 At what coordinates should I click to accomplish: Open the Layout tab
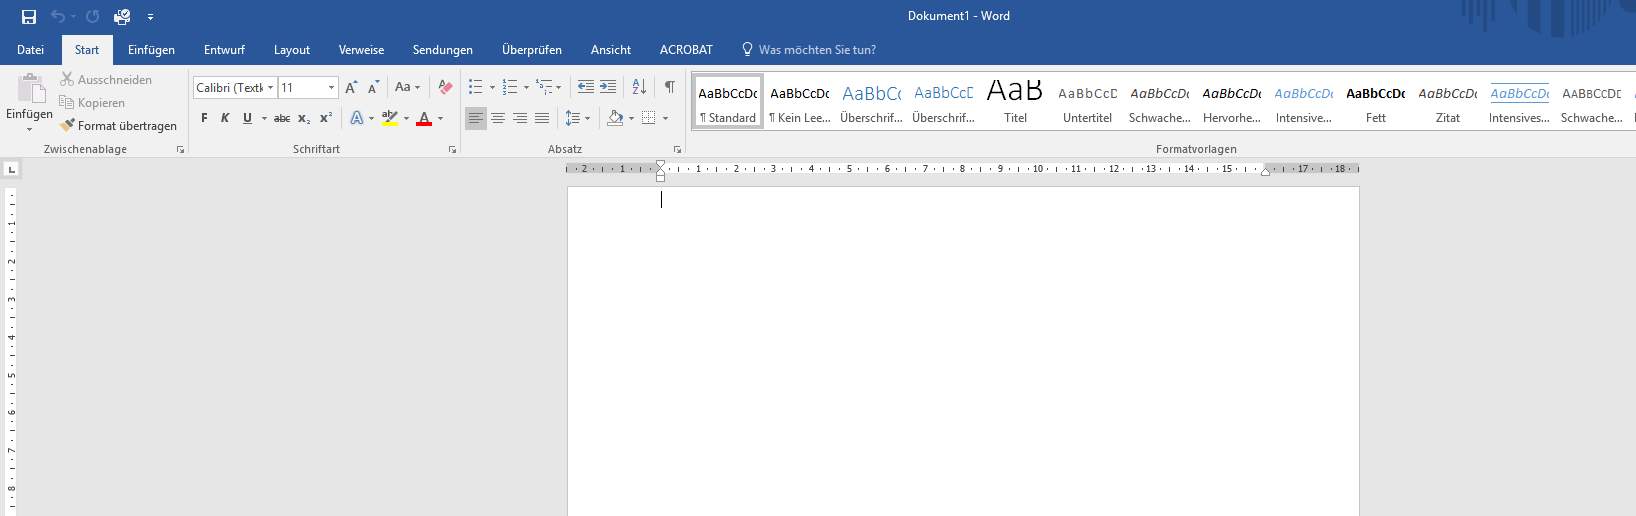[x=292, y=50]
